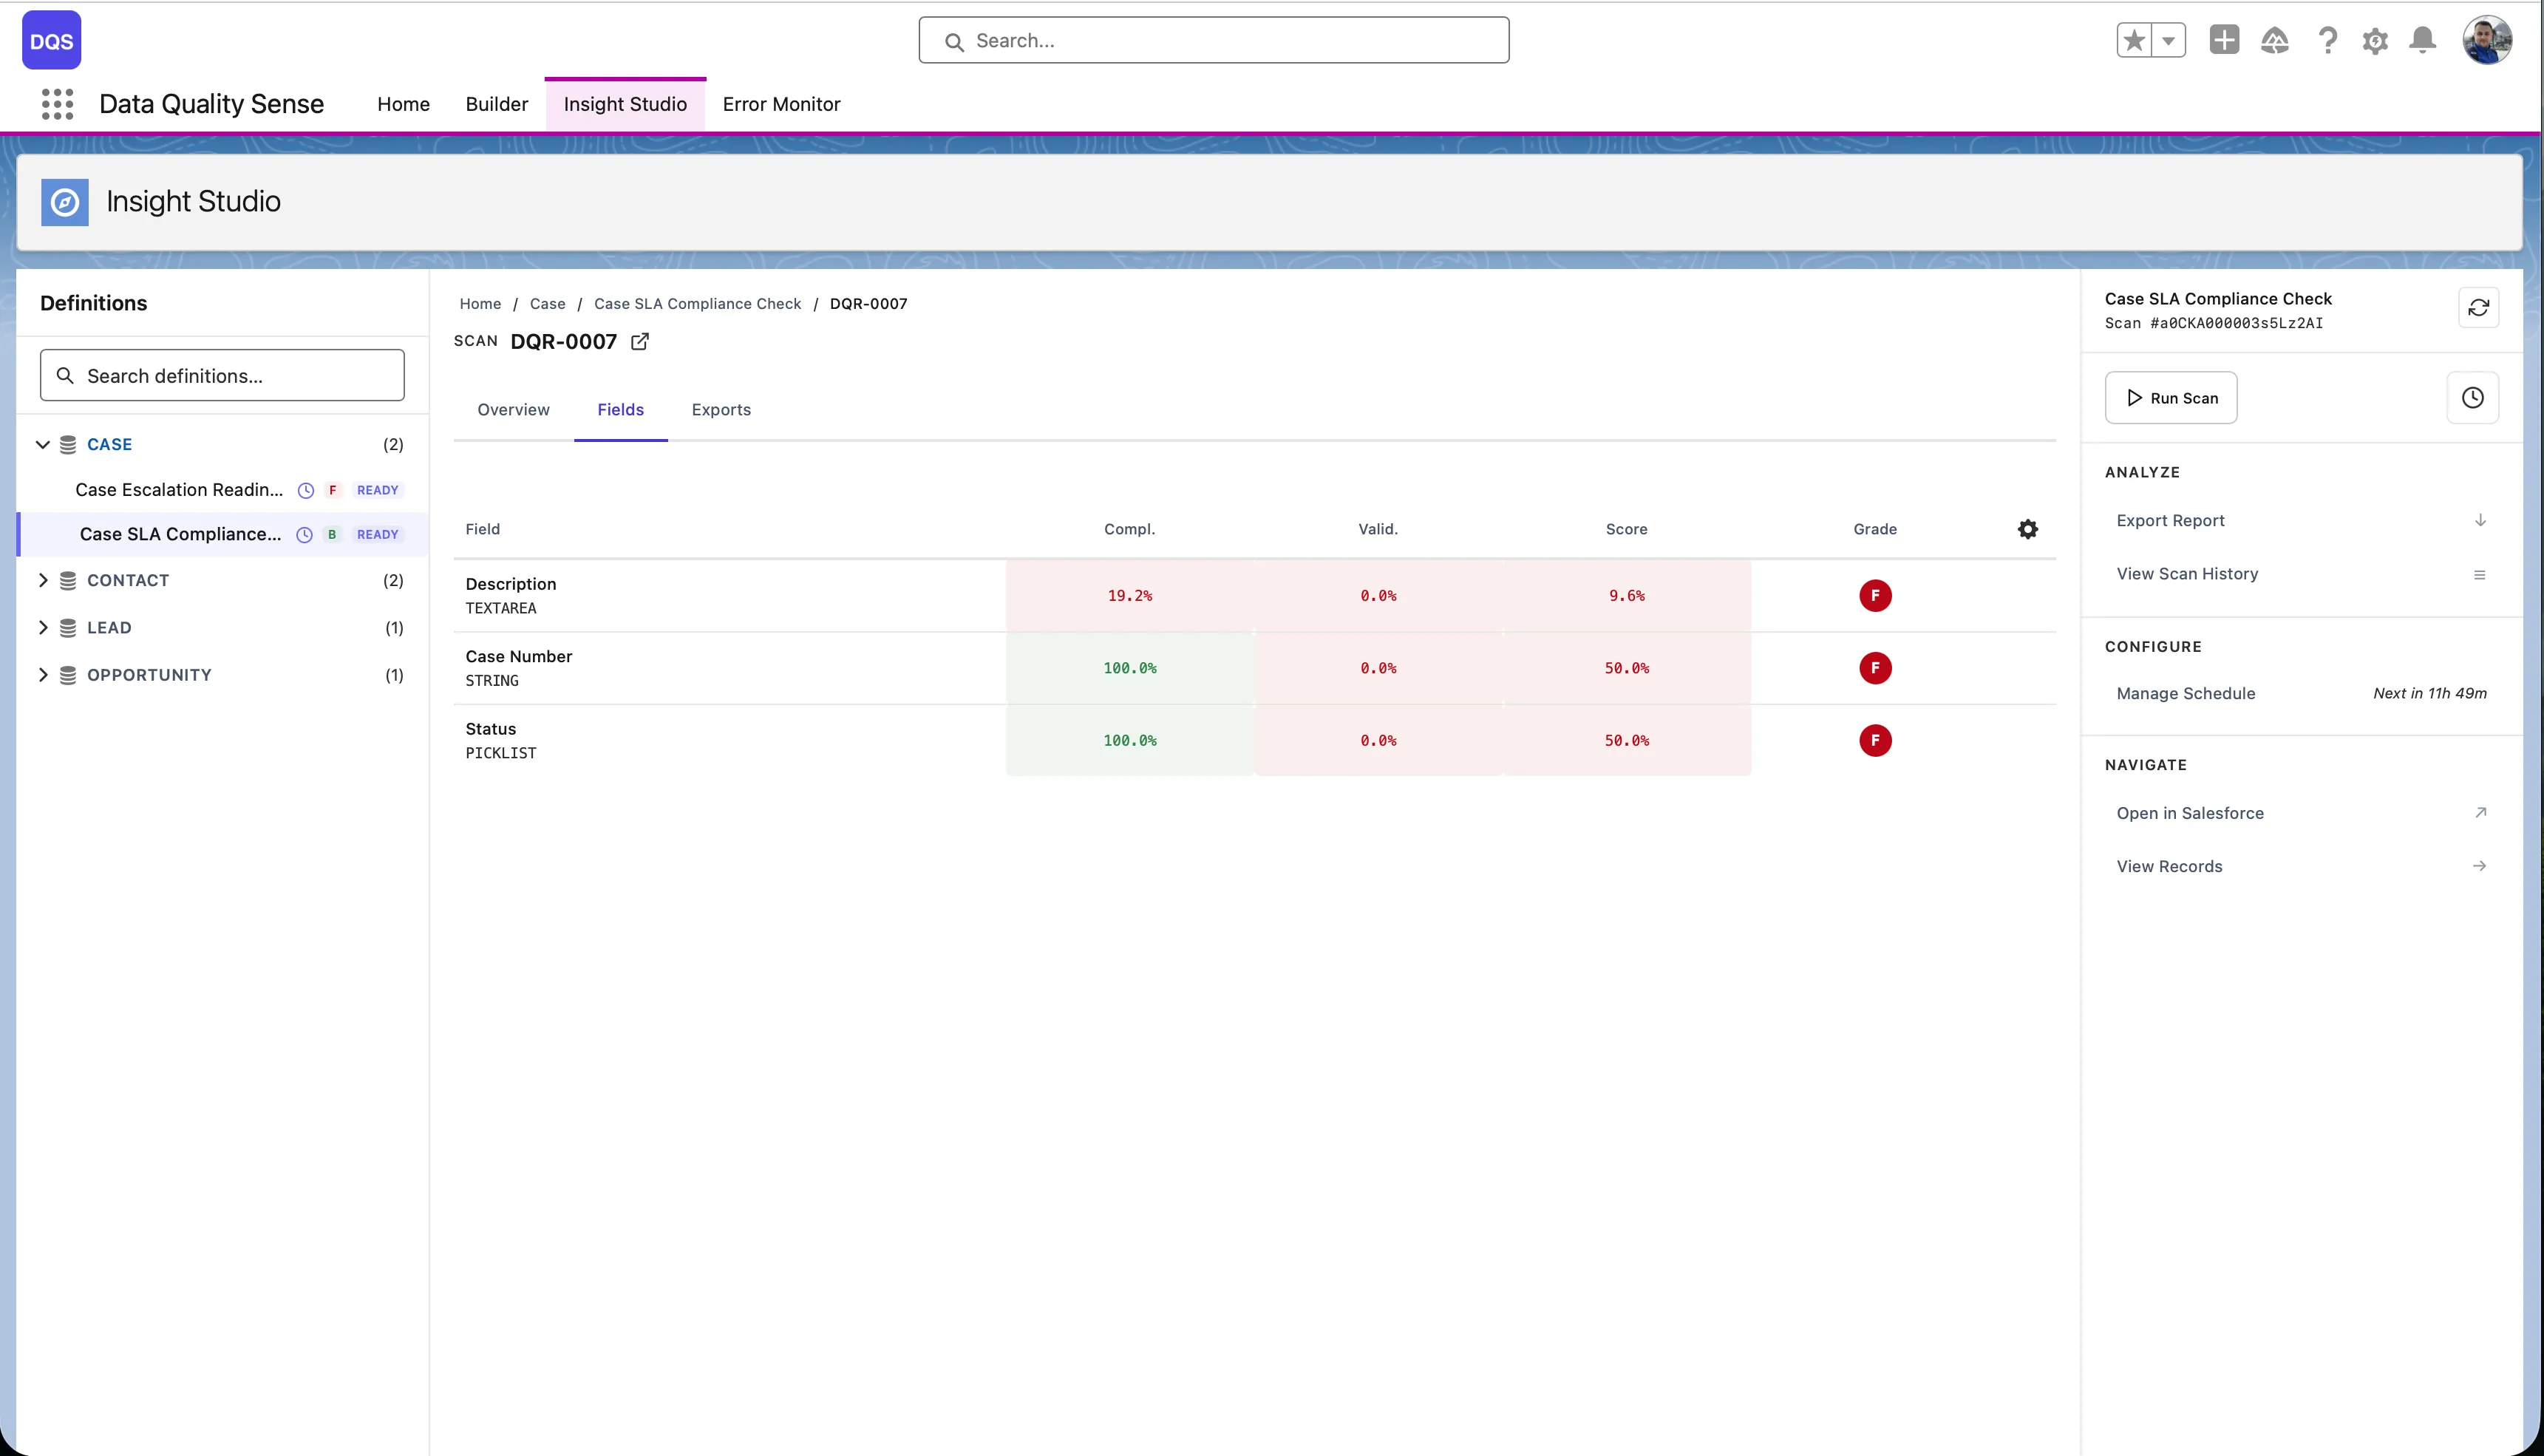2544x1456 pixels.
Task: Collapse the CASE definitions group
Action: click(x=43, y=444)
